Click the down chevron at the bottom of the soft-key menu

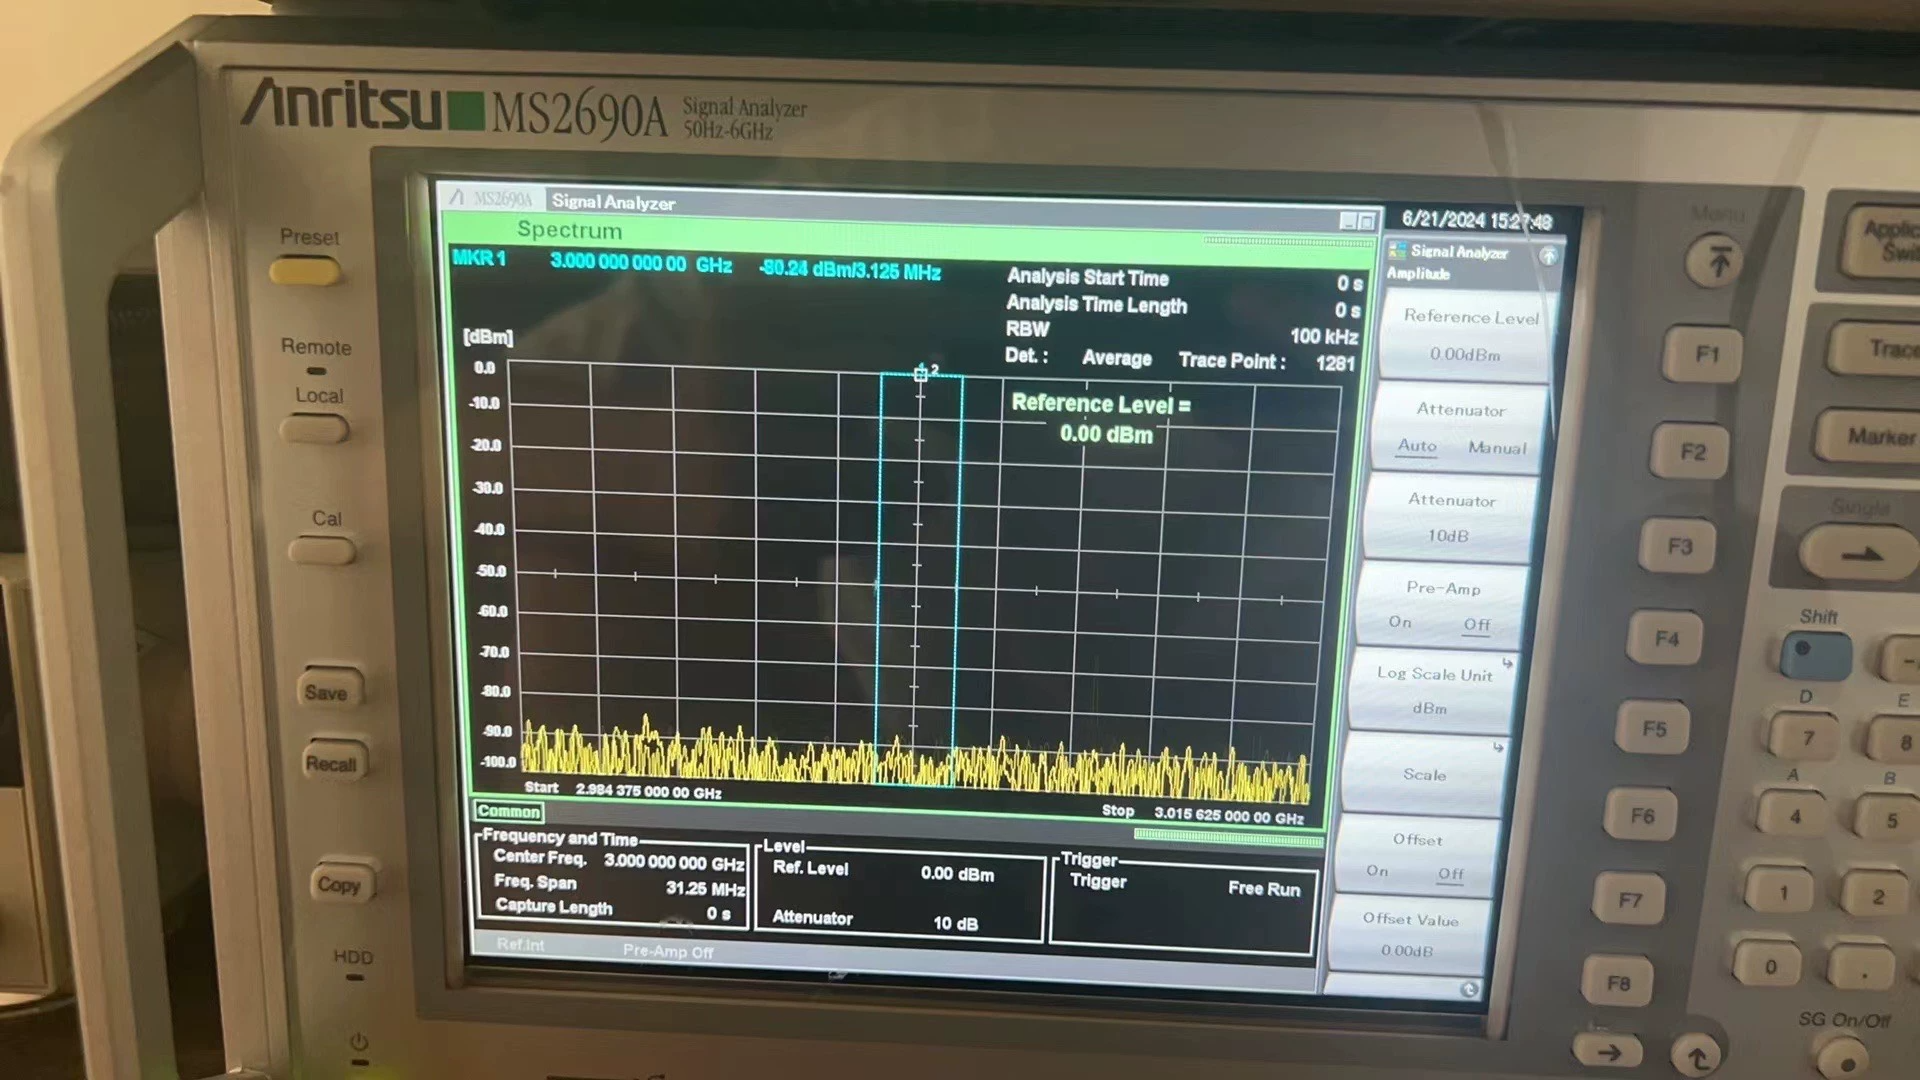point(1469,989)
